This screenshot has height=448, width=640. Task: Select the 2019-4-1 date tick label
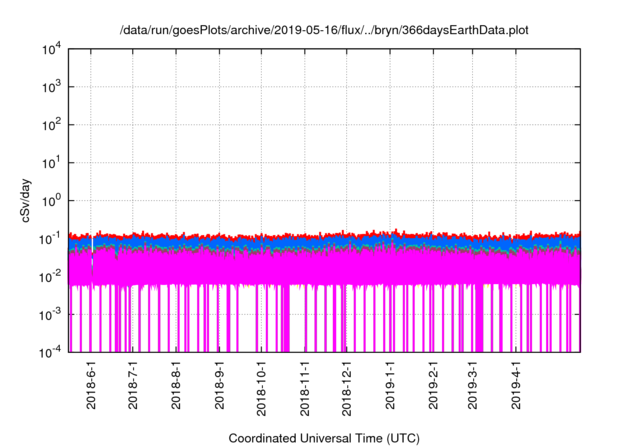click(515, 386)
